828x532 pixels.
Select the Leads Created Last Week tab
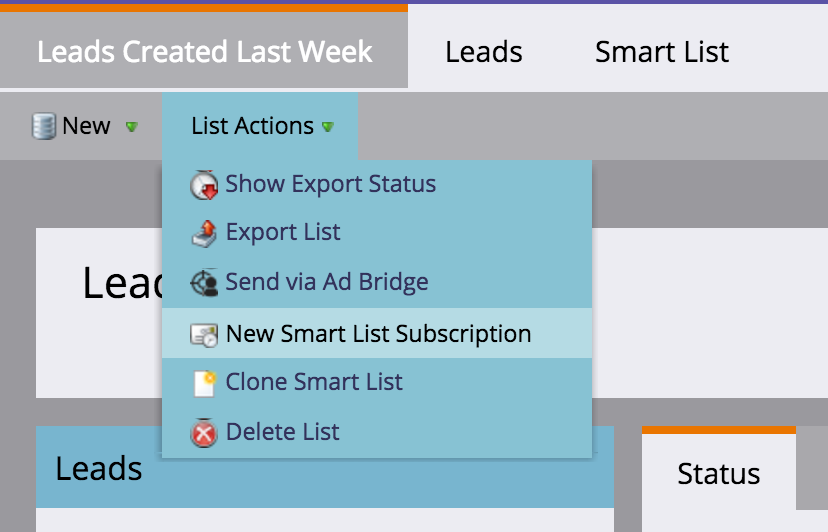pyautogui.click(x=204, y=52)
